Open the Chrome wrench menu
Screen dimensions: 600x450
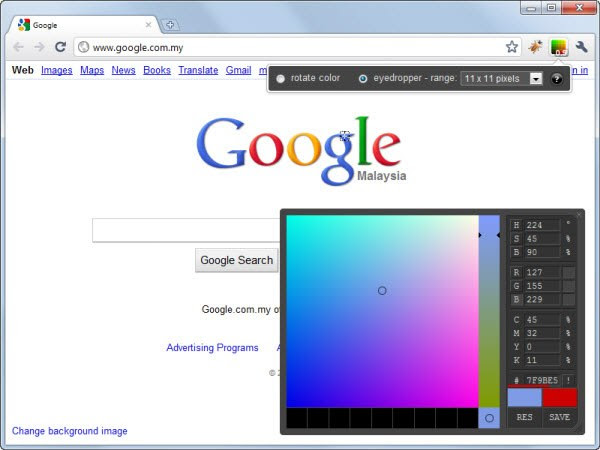[582, 47]
